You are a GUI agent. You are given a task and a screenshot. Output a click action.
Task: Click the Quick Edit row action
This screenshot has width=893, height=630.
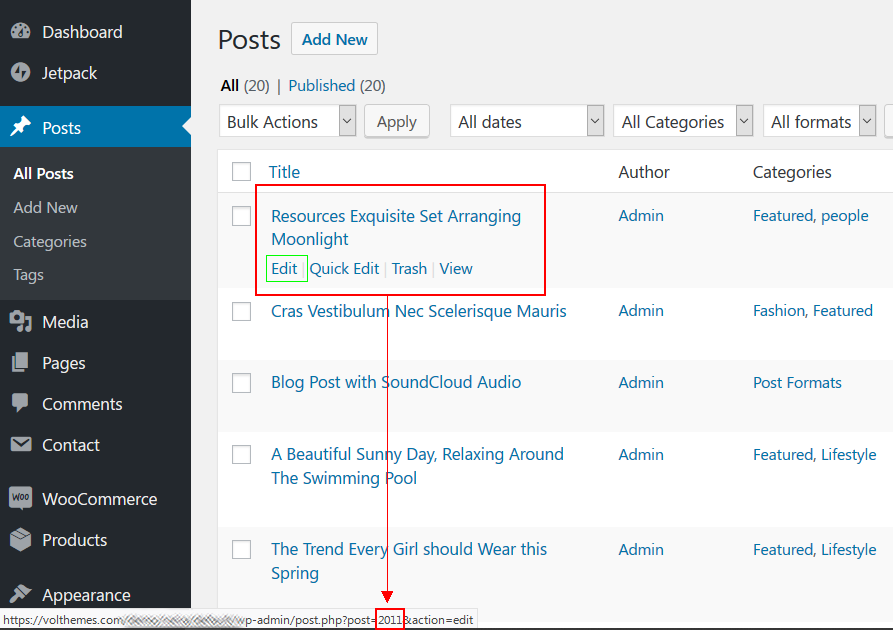pos(344,268)
